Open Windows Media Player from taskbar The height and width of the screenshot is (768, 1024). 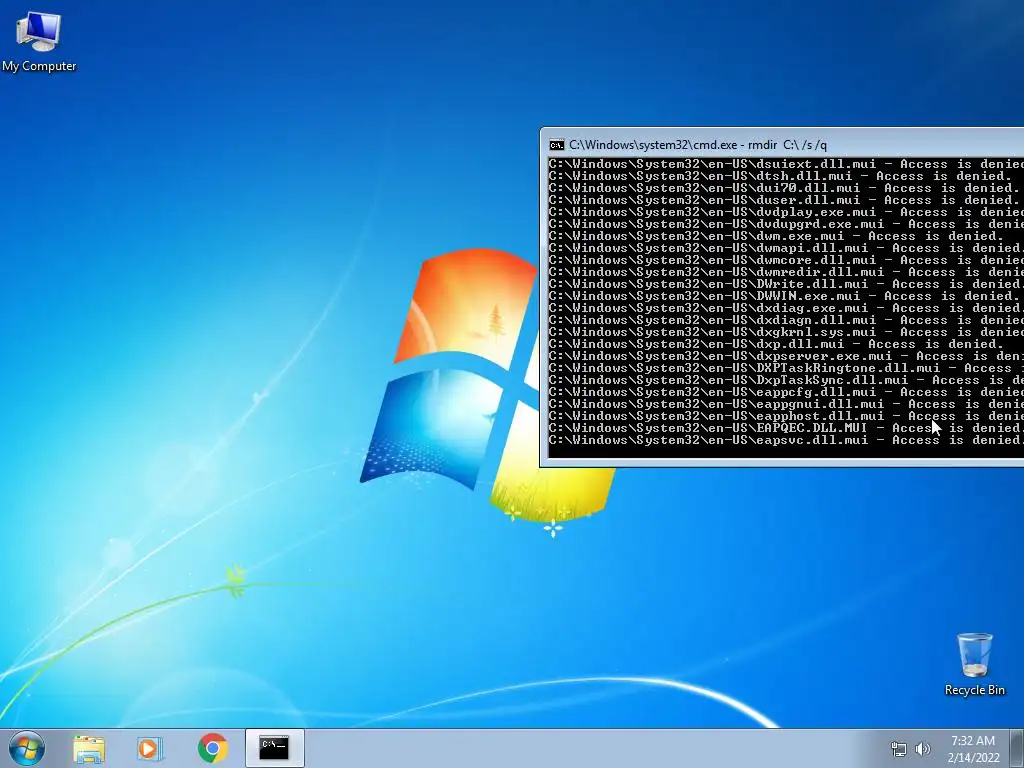(x=150, y=748)
